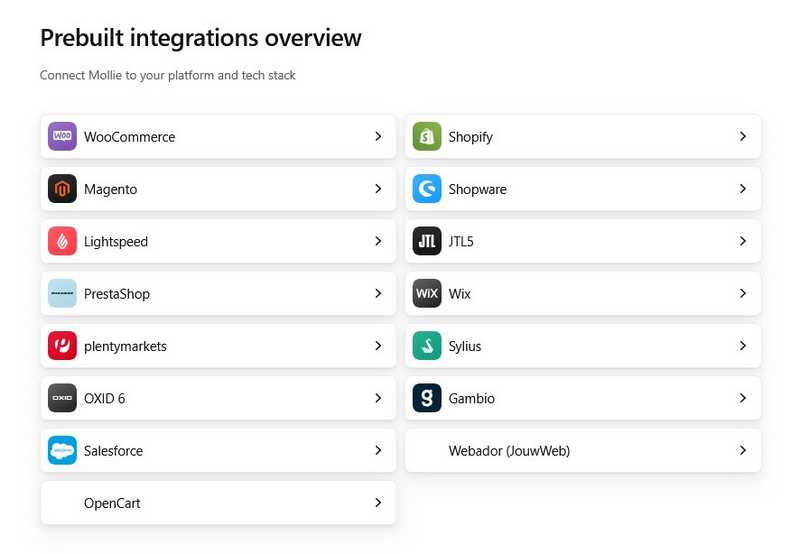
Task: Click the red Lightspeed flame icon
Action: [62, 241]
